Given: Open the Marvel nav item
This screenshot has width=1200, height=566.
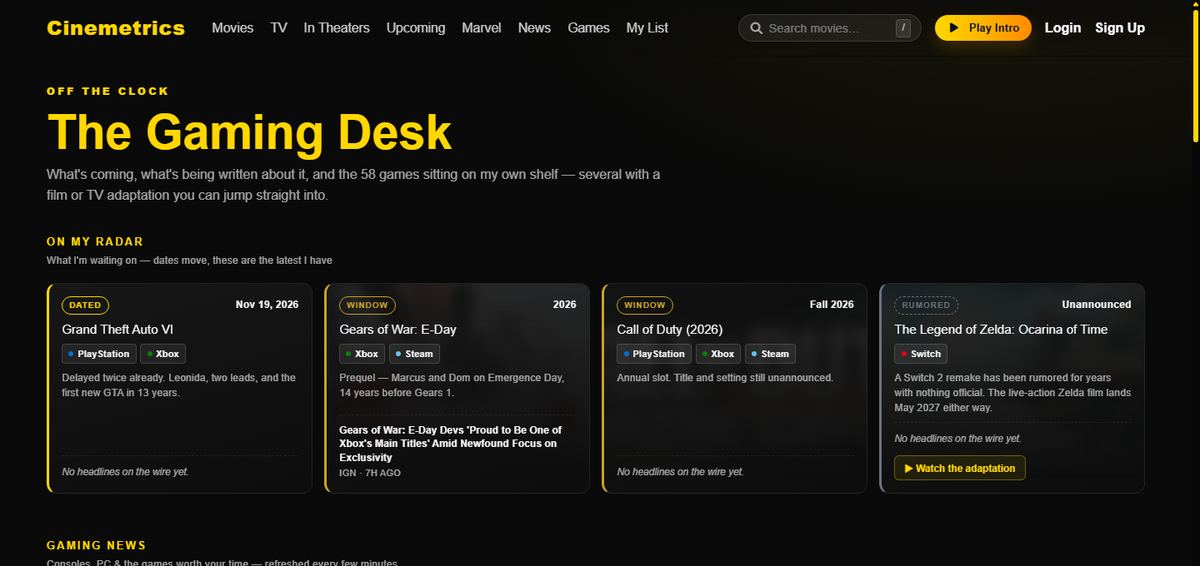Looking at the screenshot, I should [x=482, y=28].
